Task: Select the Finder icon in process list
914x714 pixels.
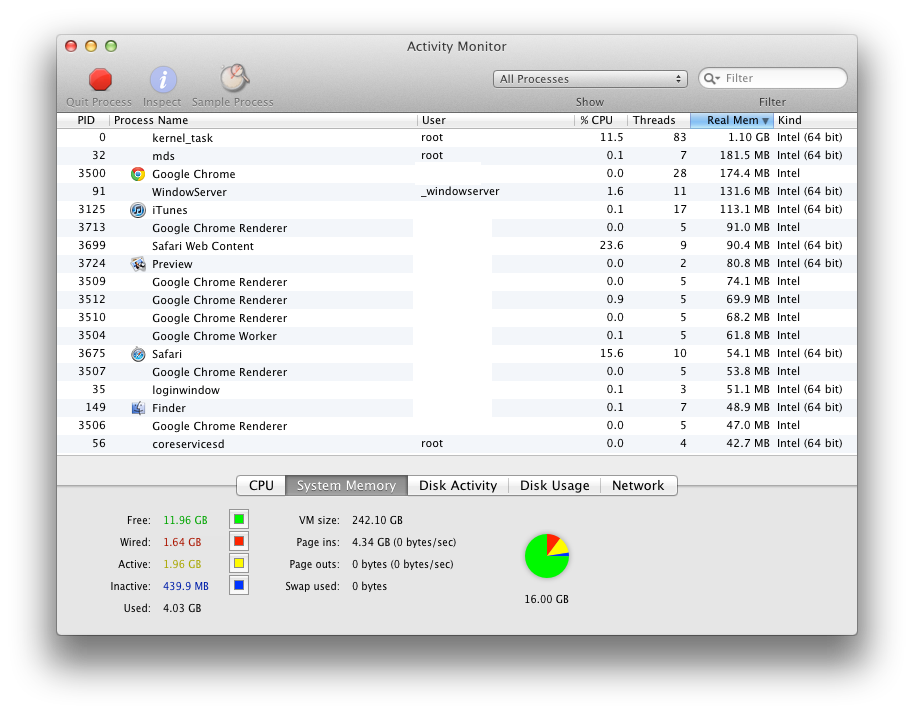Action: (x=138, y=408)
